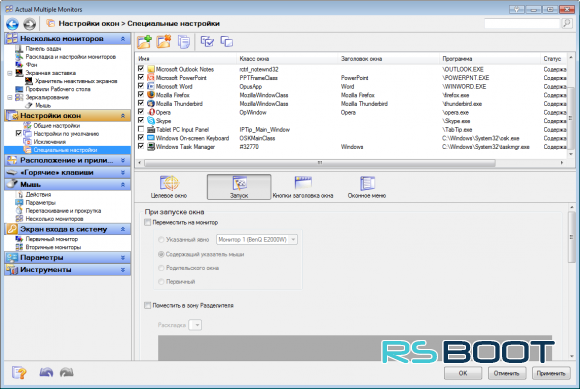The height and width of the screenshot is (389, 580).
Task: Switch to the Запуск tab
Action: tap(239, 187)
